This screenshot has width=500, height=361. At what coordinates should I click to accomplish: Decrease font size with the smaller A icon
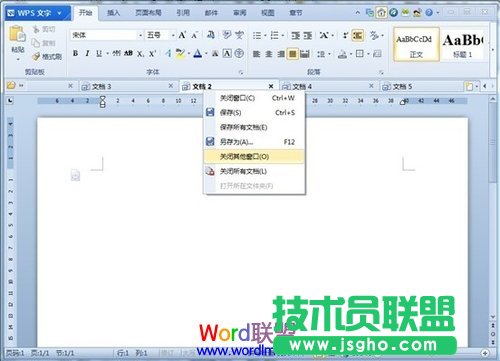[194, 35]
